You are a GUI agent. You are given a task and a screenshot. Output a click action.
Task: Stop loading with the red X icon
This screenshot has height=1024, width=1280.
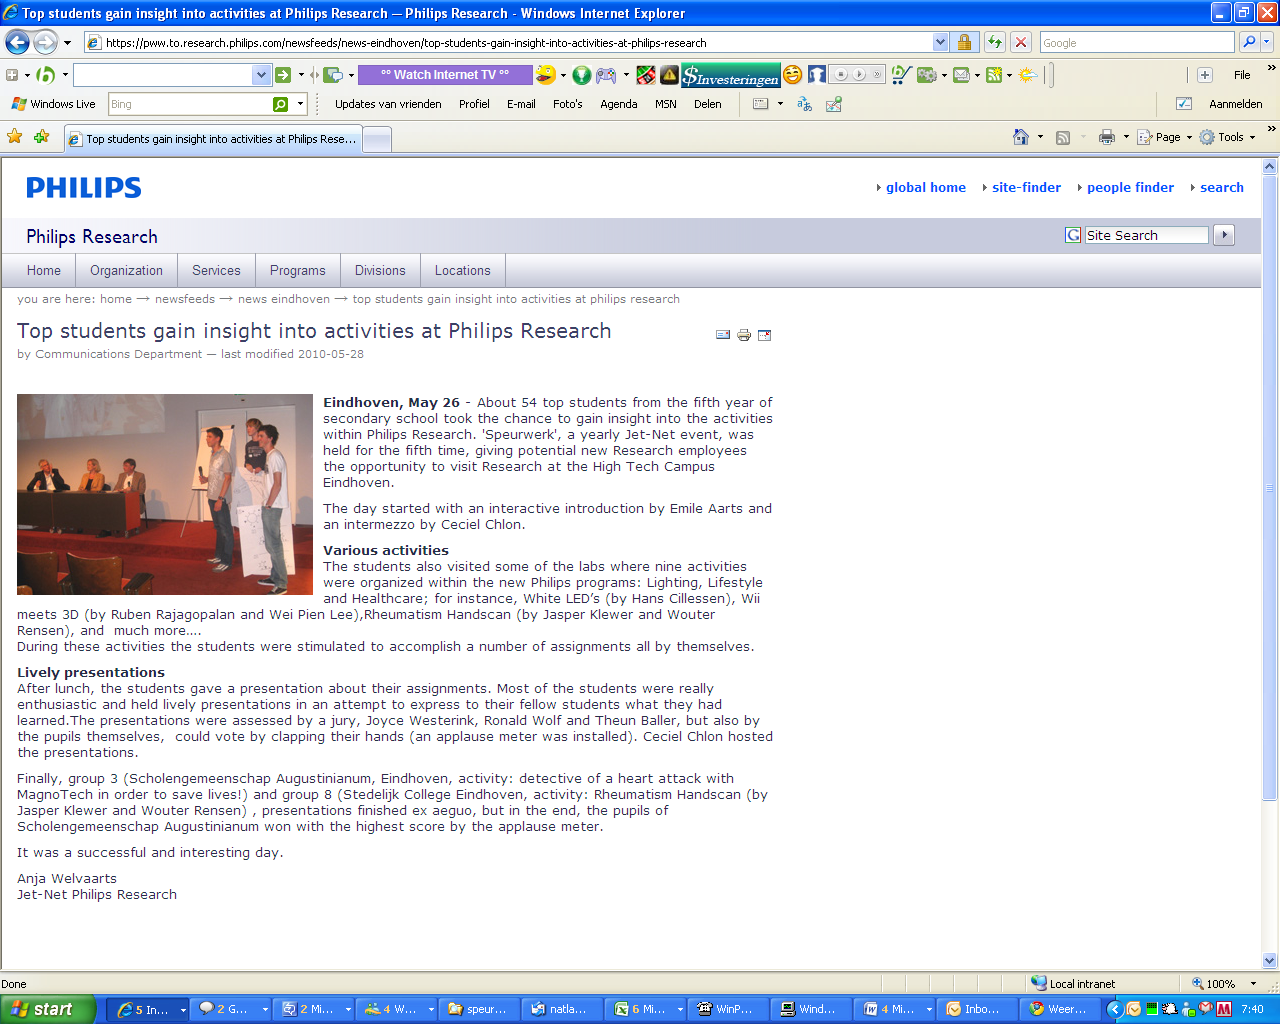[1020, 42]
